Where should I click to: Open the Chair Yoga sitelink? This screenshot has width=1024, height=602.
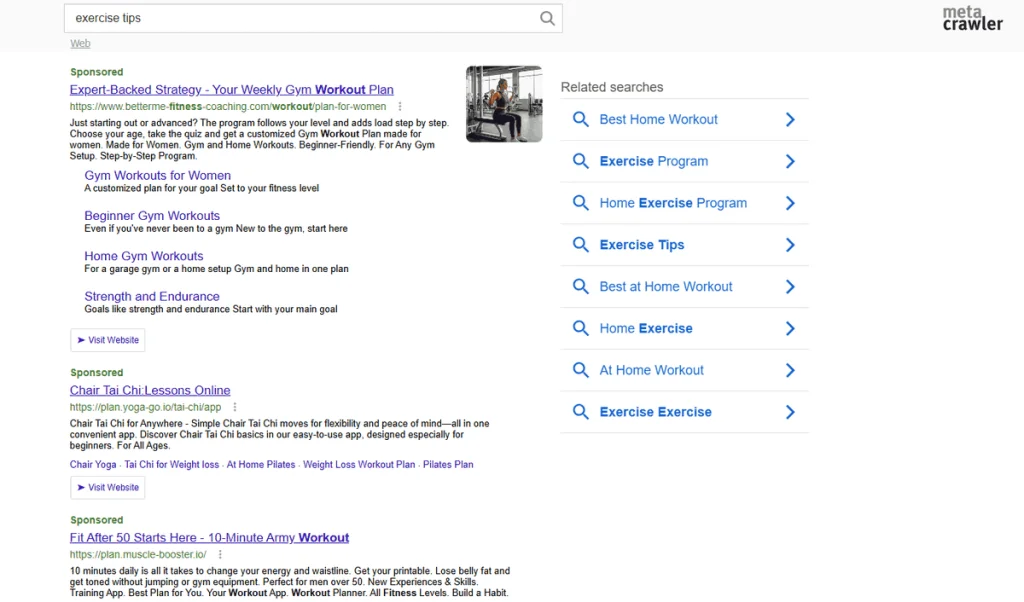93,465
